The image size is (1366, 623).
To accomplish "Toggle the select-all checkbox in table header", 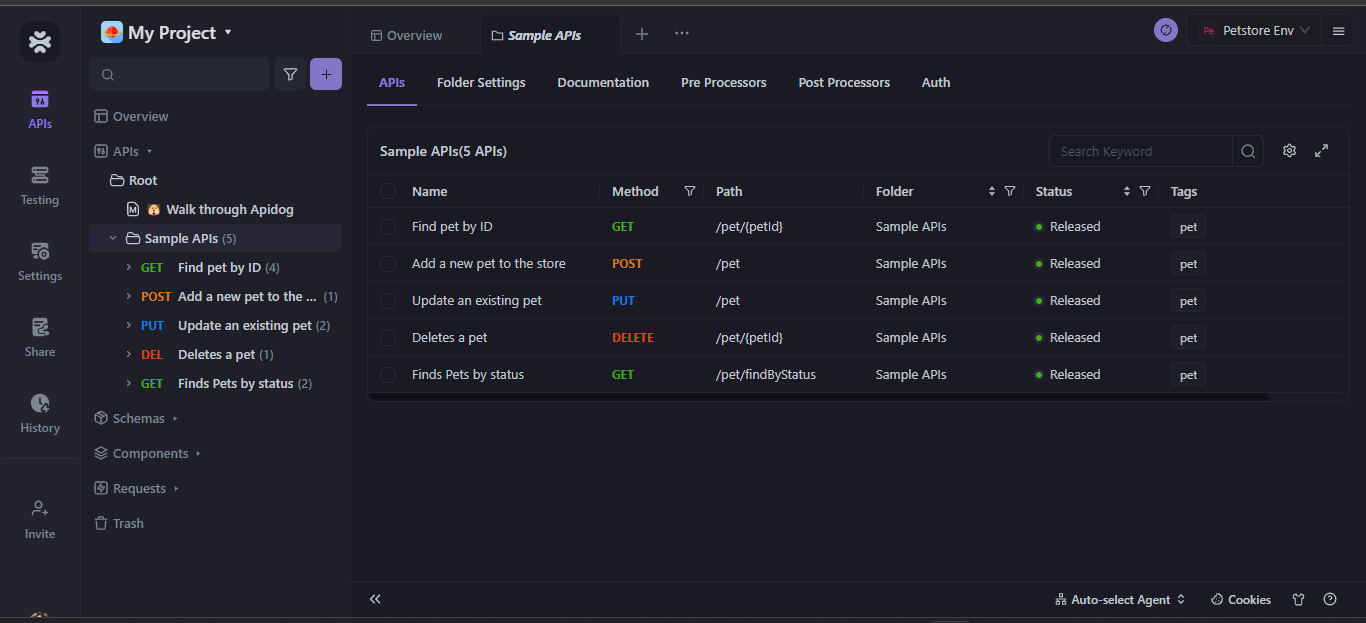I will [388, 191].
